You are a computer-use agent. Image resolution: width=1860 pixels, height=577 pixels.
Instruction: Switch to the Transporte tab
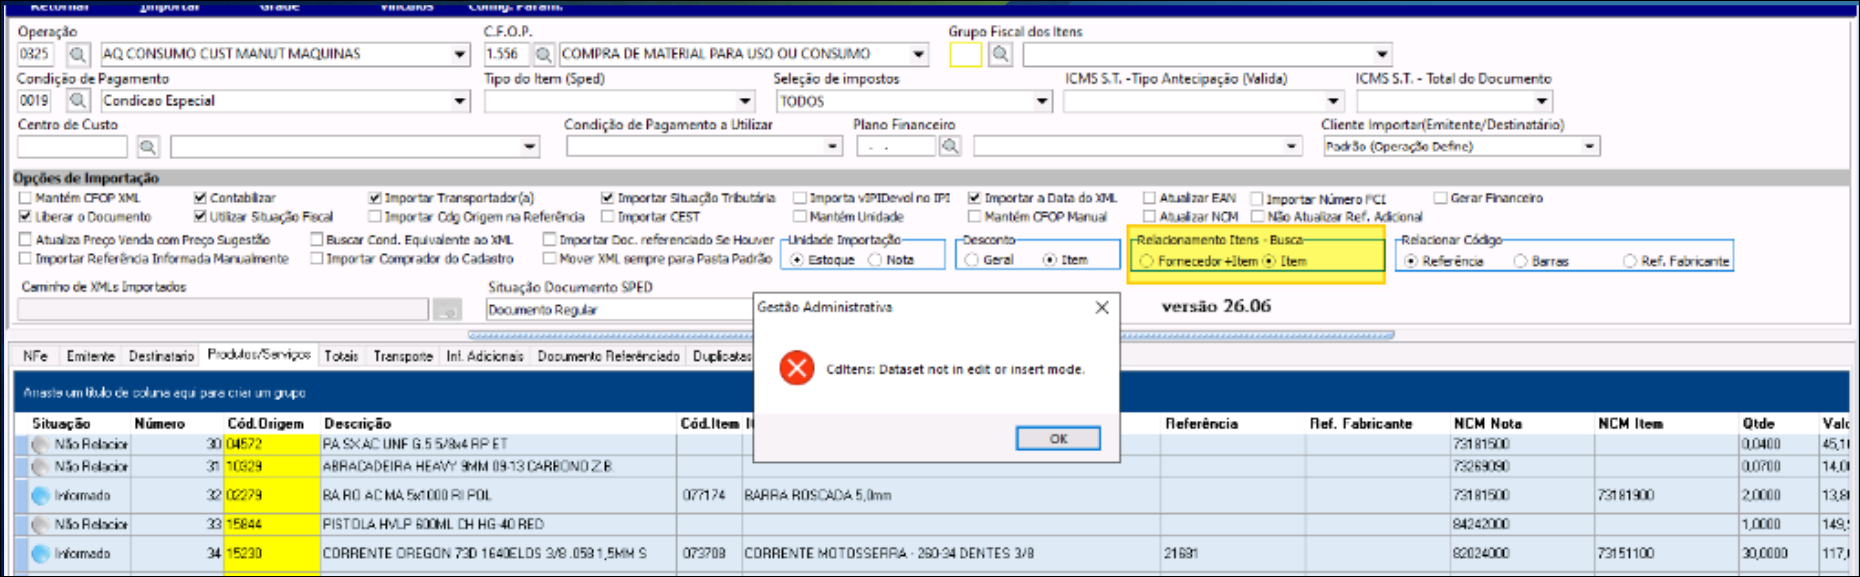point(403,356)
